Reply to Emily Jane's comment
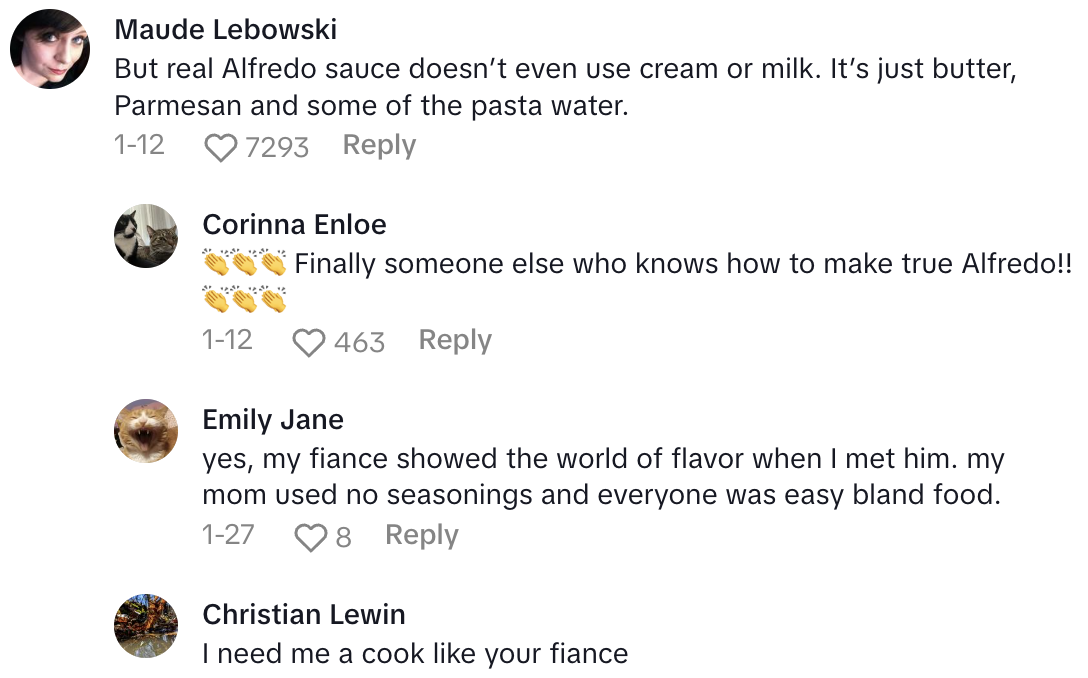The width and height of the screenshot is (1088, 678). pyautogui.click(x=421, y=536)
